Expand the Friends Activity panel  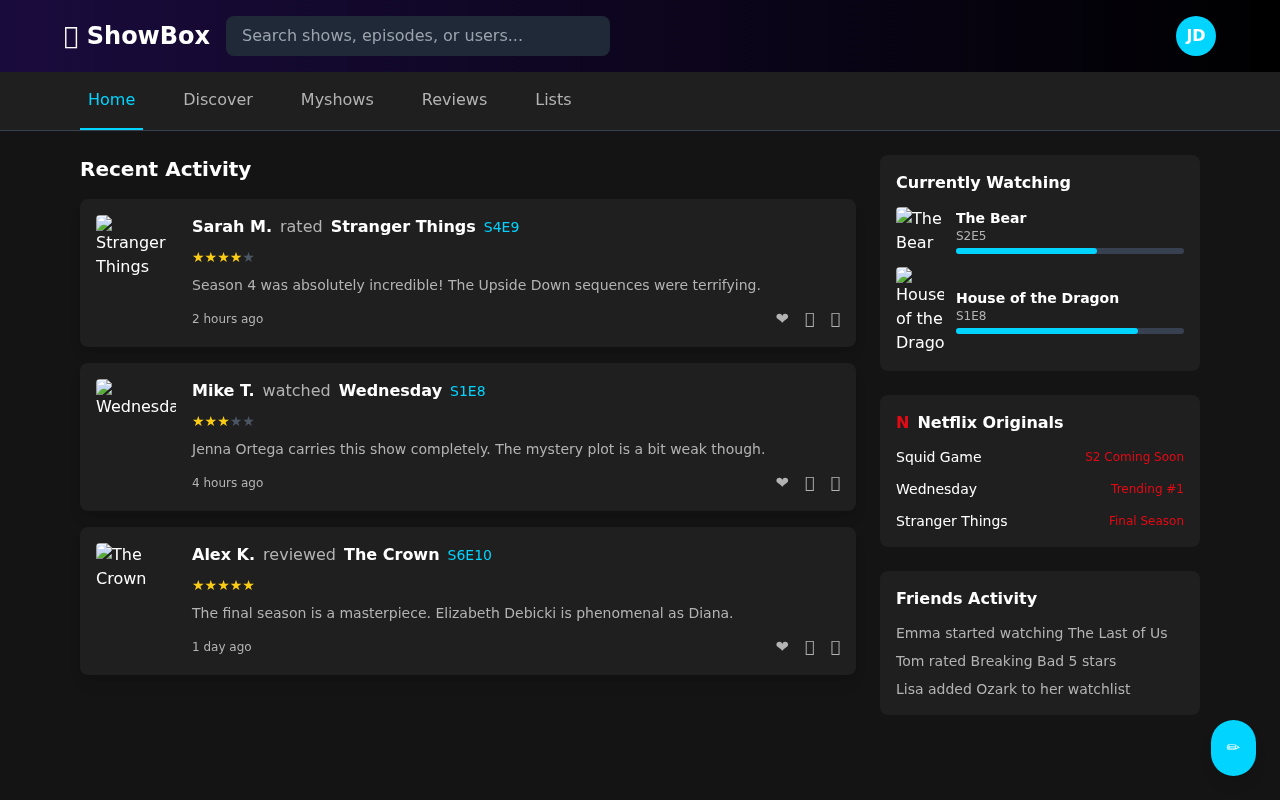pos(966,598)
